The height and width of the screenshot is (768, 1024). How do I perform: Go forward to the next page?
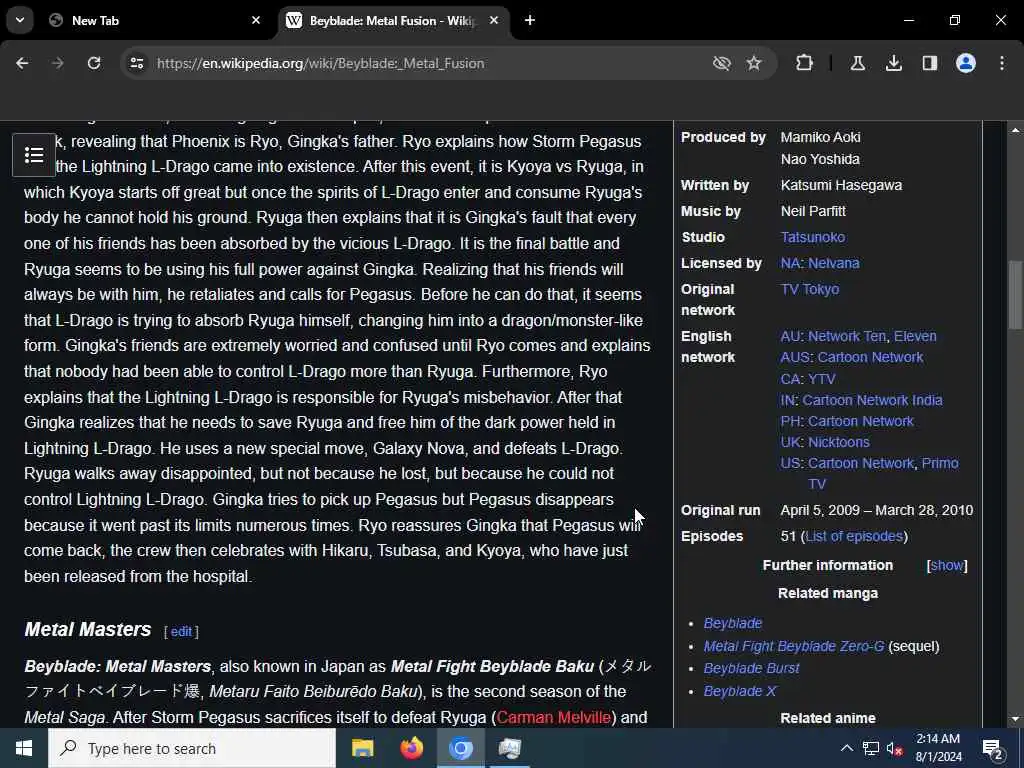[58, 63]
